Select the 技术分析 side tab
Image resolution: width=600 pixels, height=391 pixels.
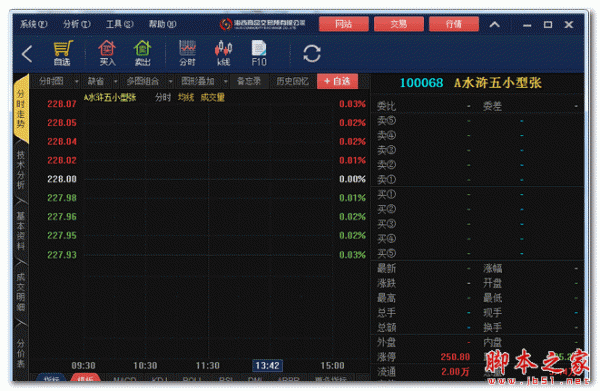(21, 170)
